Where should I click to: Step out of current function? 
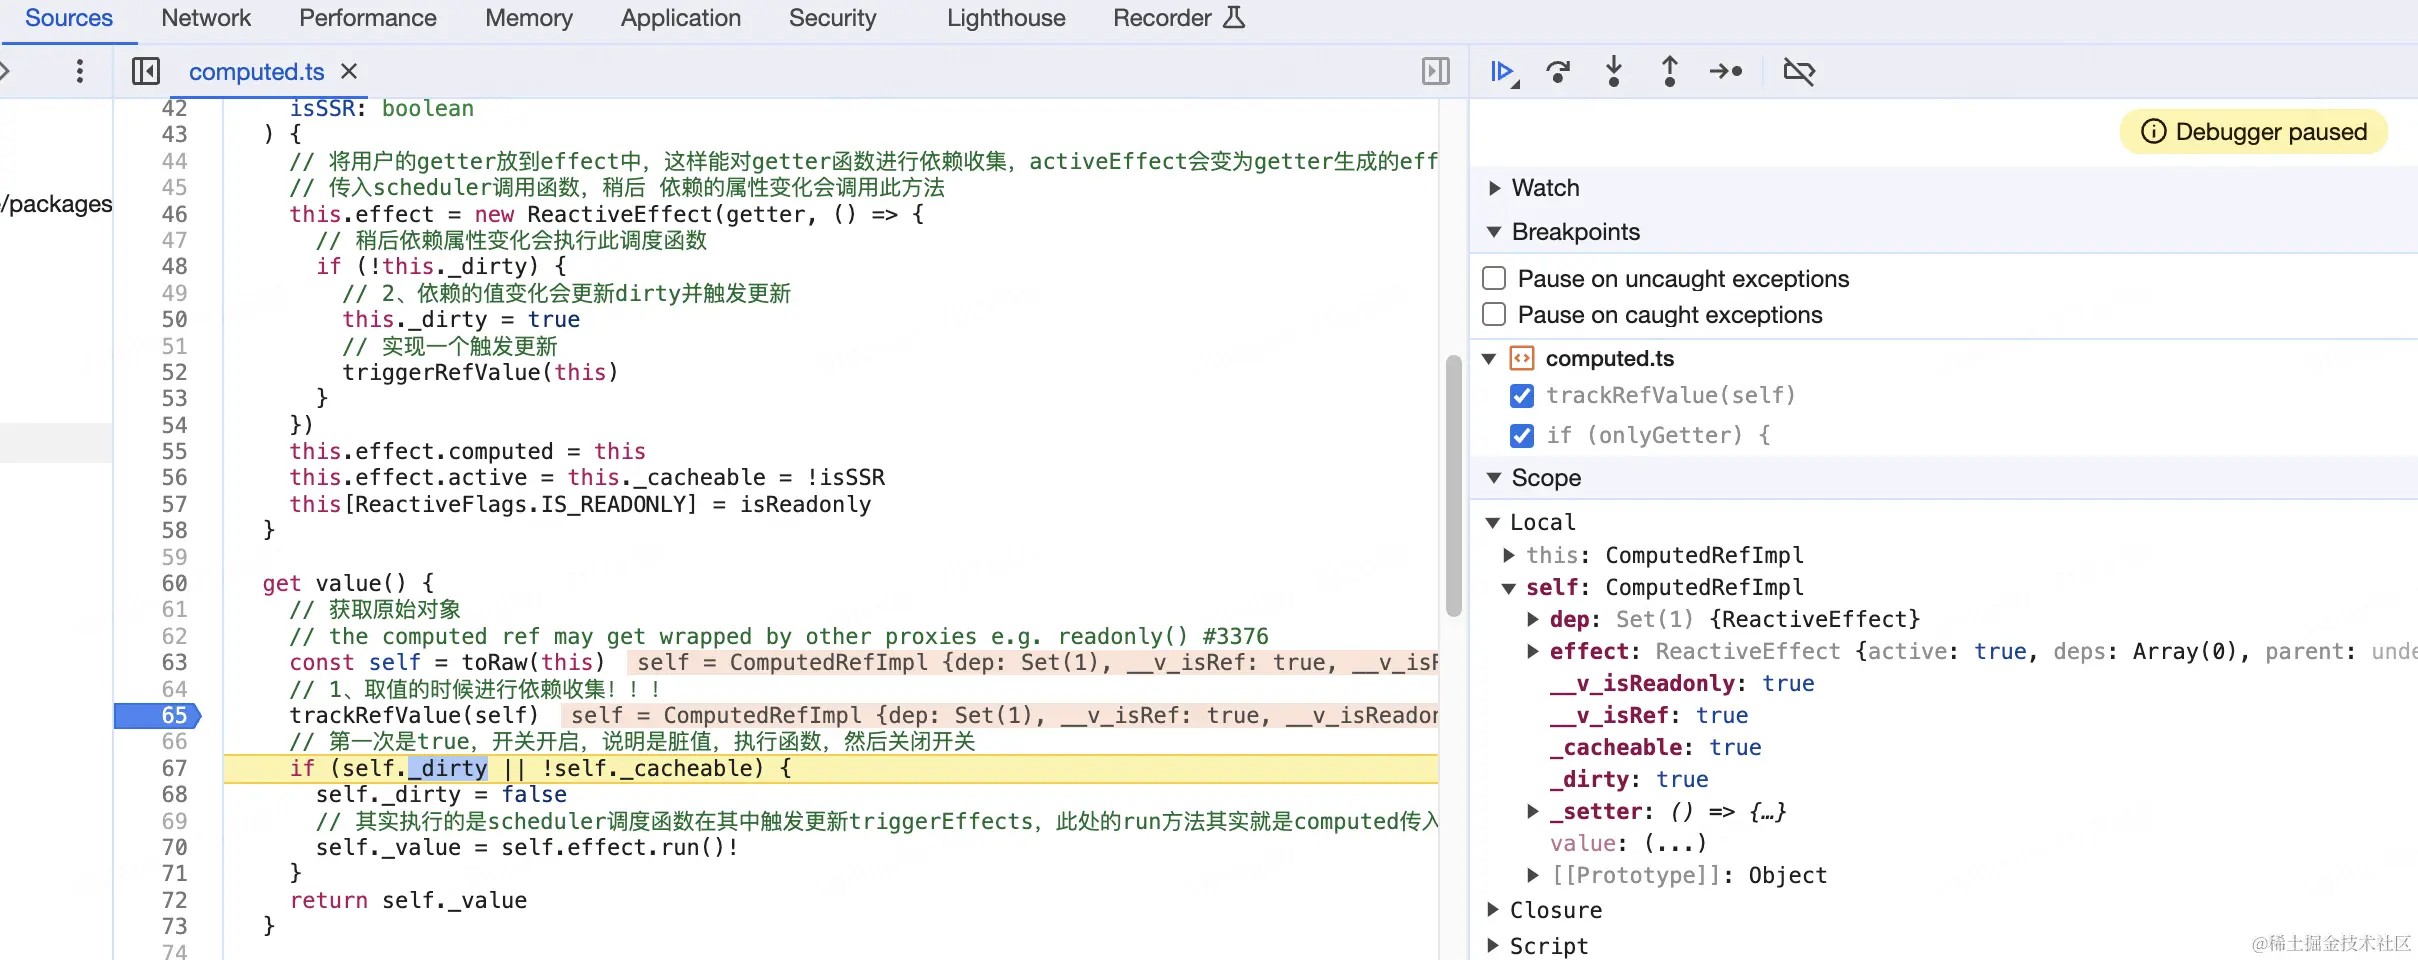click(1669, 71)
